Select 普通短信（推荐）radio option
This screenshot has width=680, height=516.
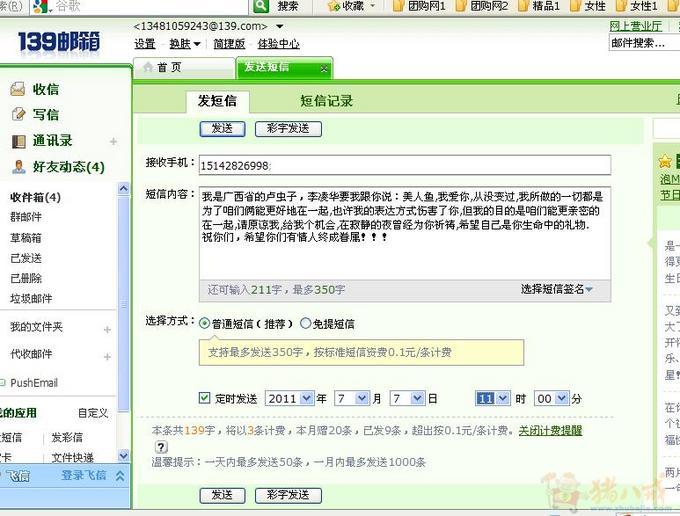(x=204, y=323)
